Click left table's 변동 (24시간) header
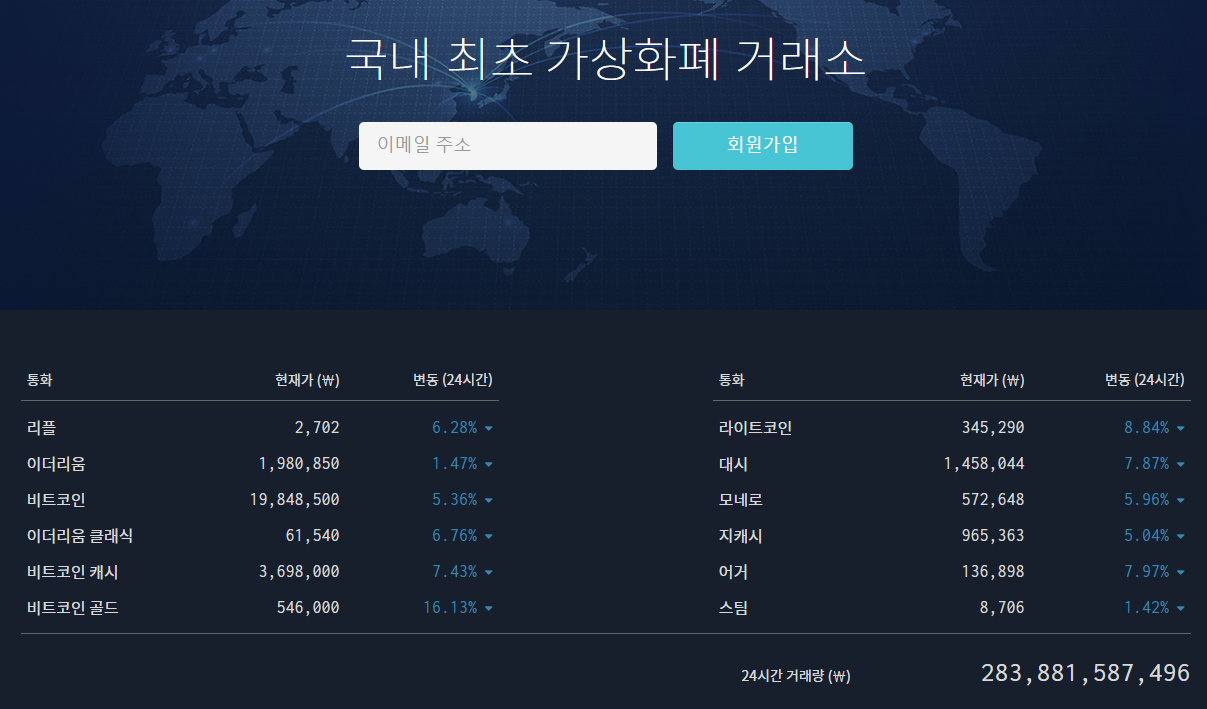 (453, 380)
